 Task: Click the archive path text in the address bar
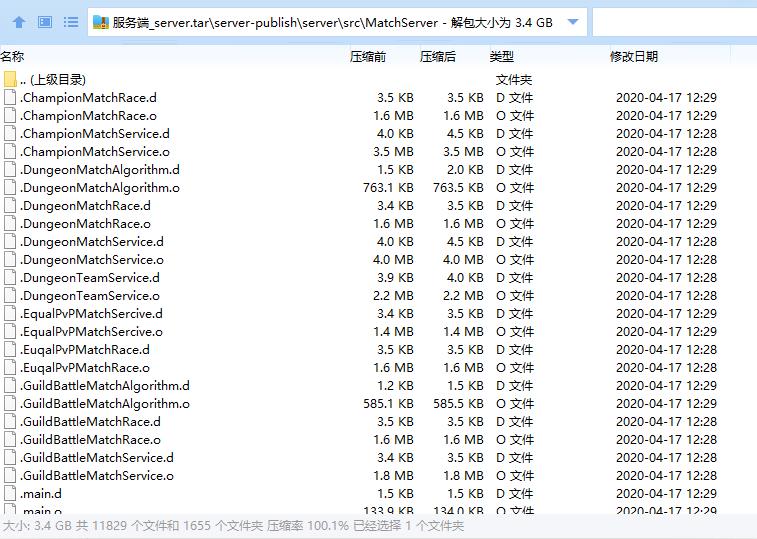332,21
